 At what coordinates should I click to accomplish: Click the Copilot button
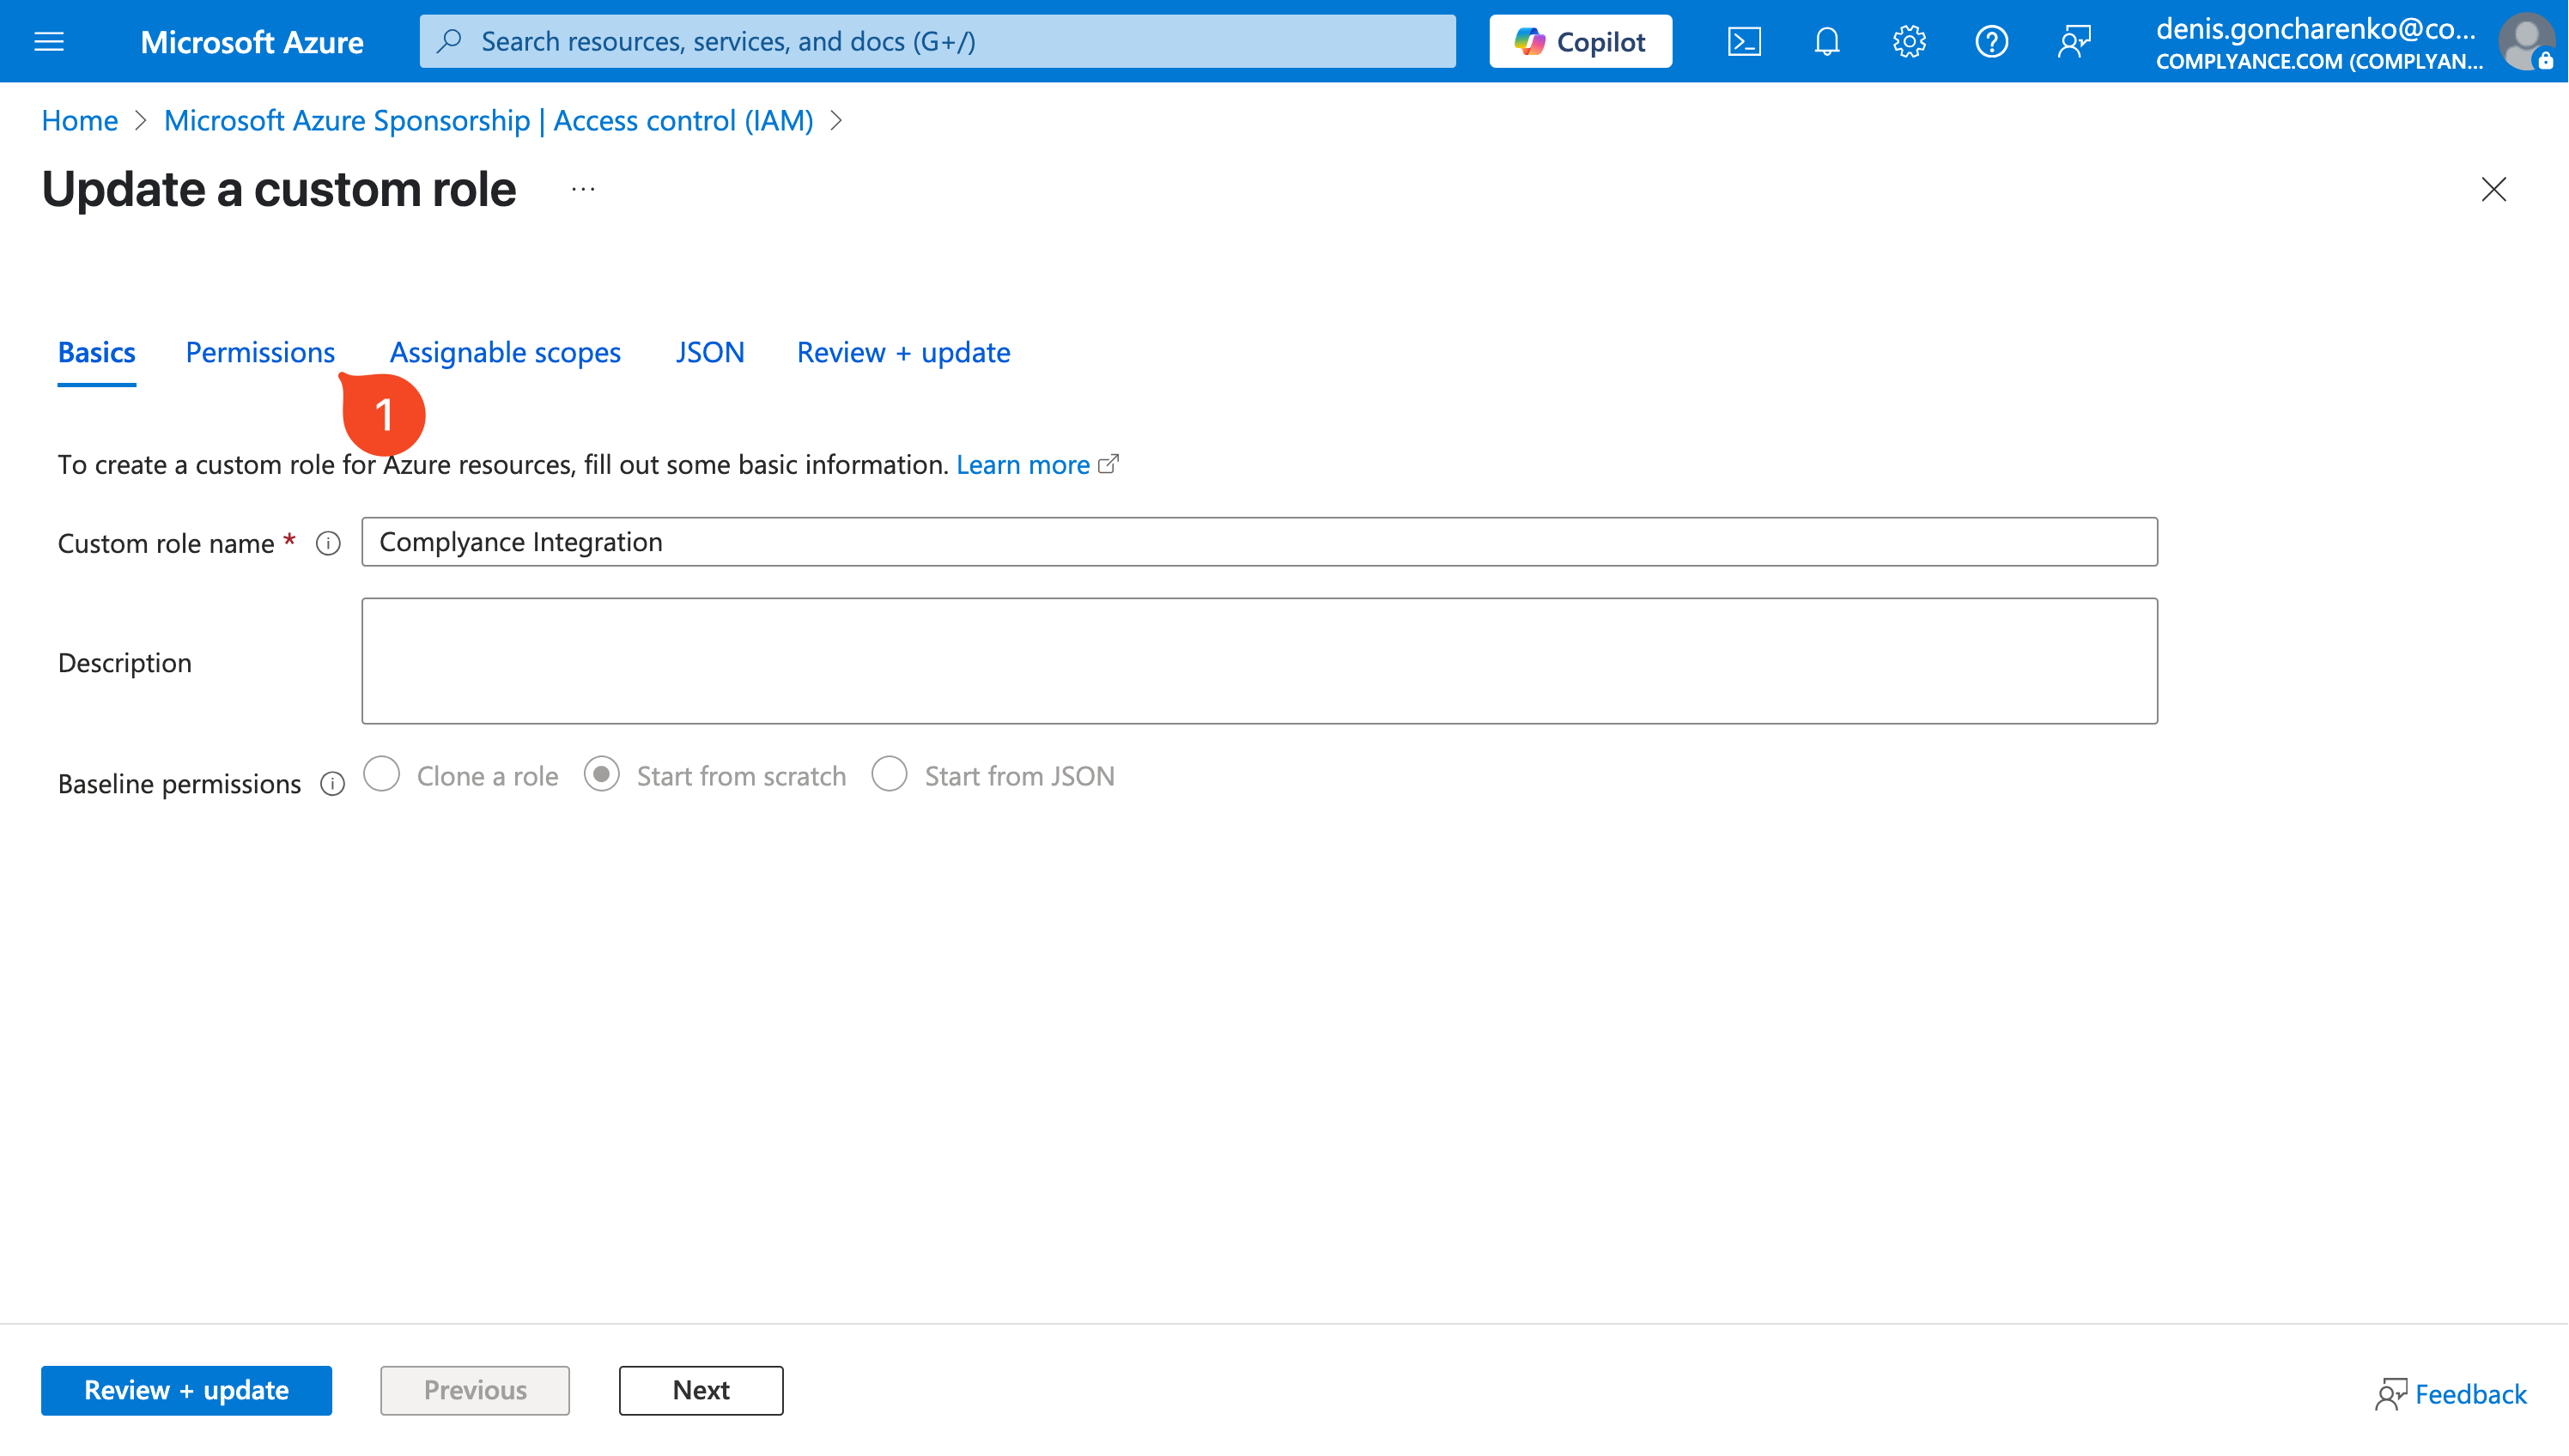[1580, 41]
